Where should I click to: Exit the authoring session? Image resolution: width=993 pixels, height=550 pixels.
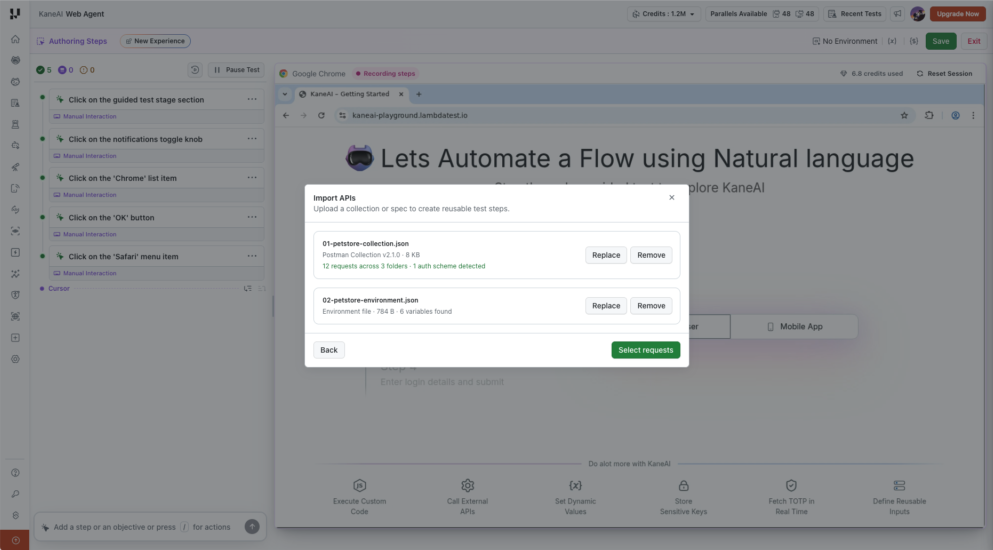[973, 41]
